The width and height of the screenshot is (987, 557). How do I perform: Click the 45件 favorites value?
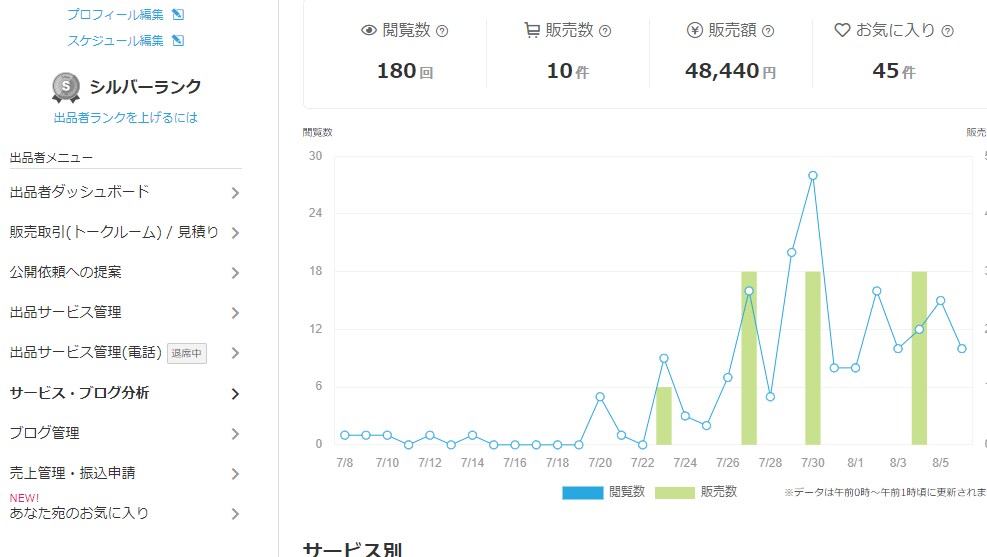[x=894, y=71]
